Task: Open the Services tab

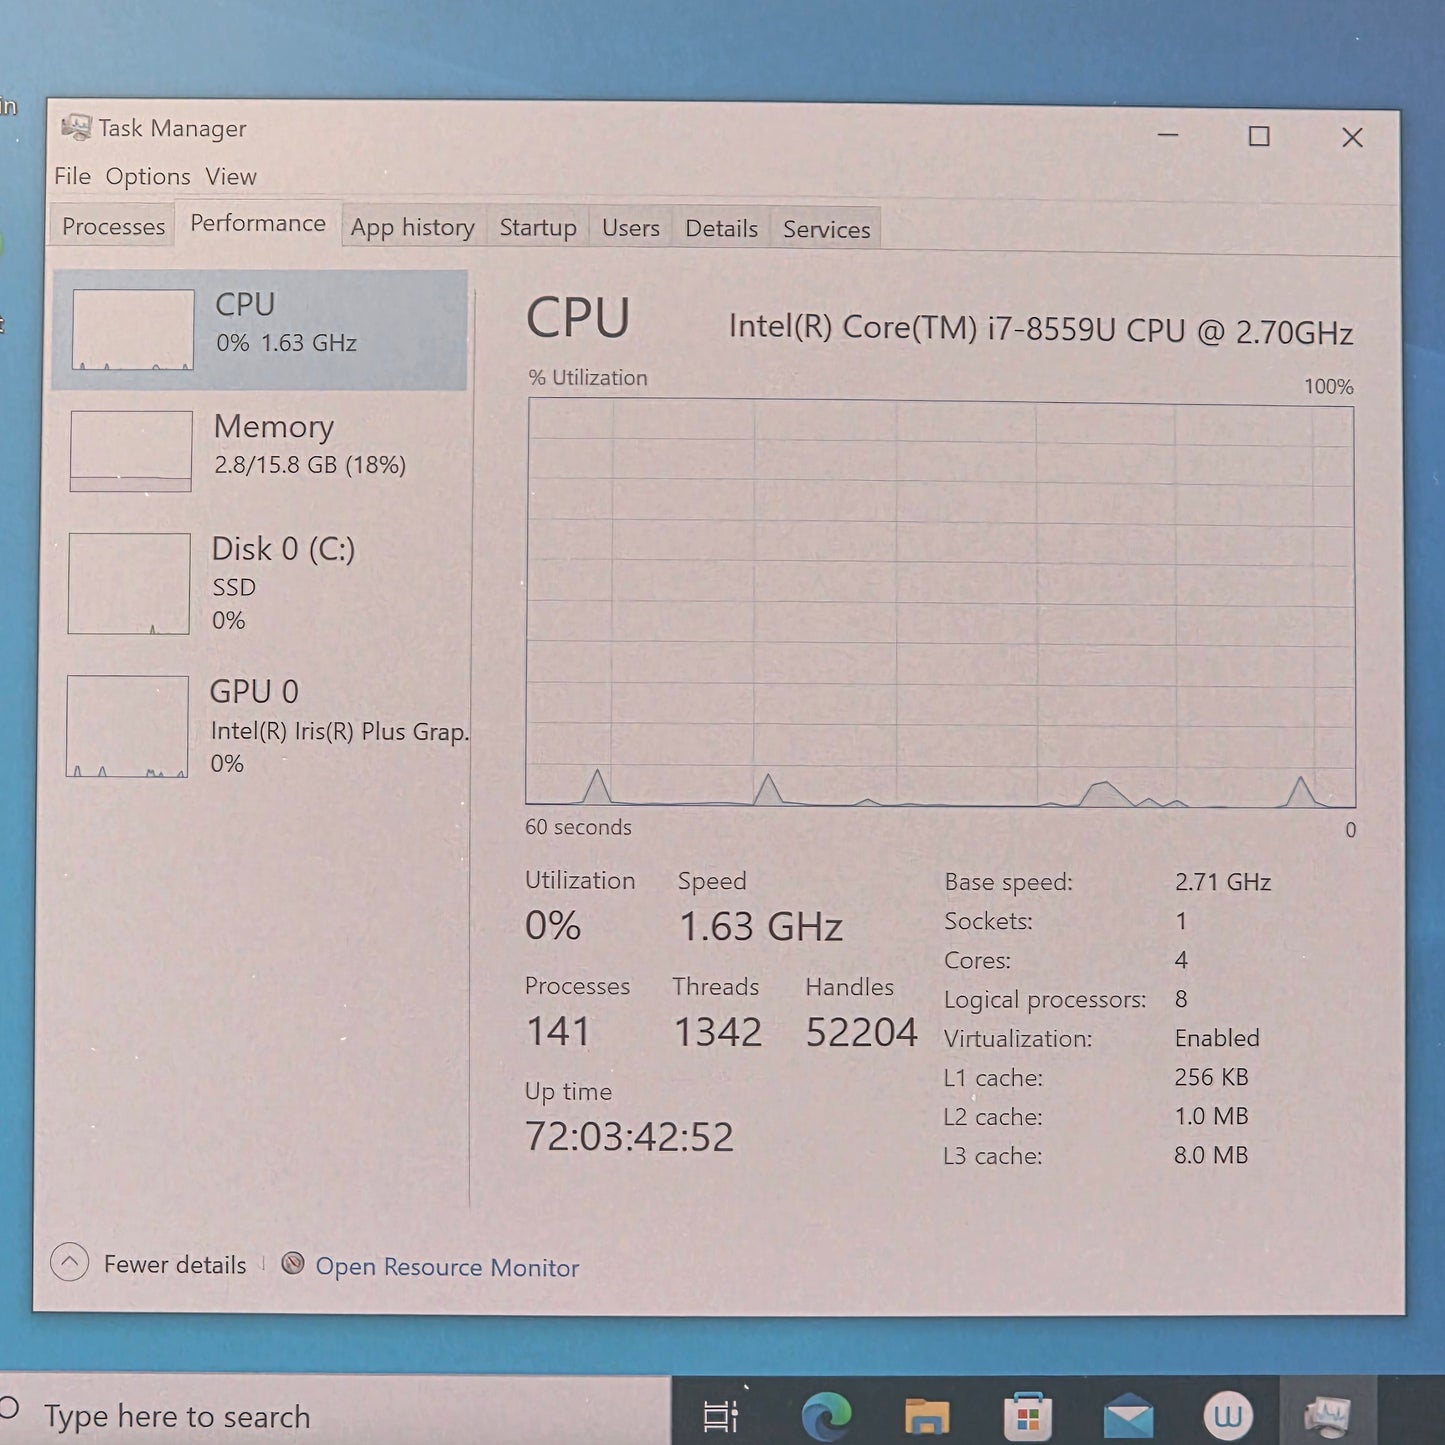Action: (x=826, y=230)
